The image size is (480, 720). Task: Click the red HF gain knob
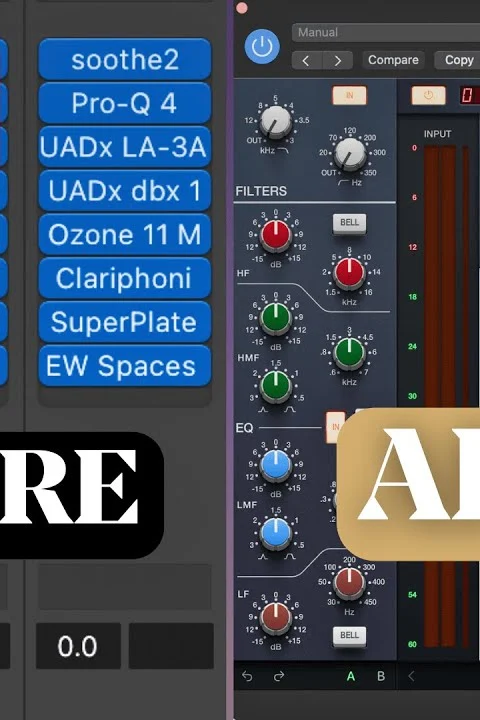click(x=276, y=234)
